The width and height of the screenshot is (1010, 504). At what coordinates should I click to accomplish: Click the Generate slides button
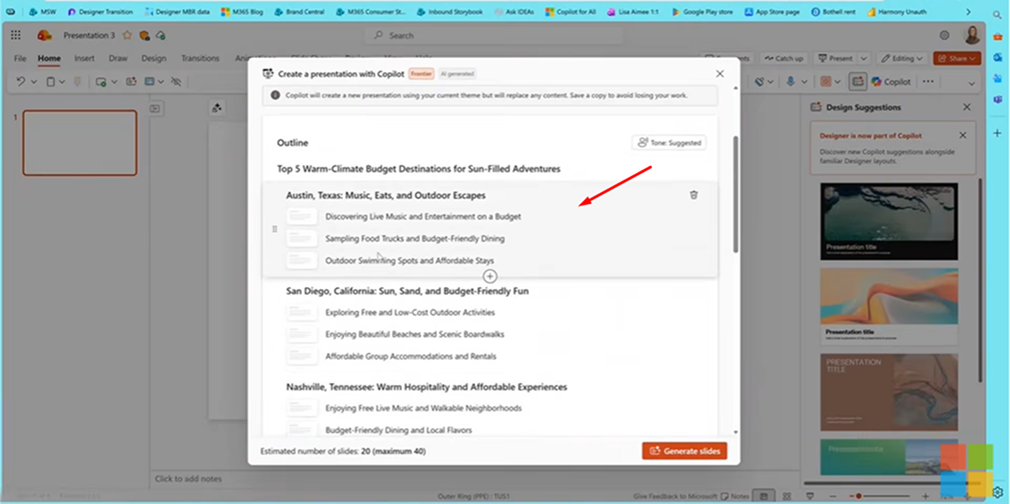(x=684, y=451)
